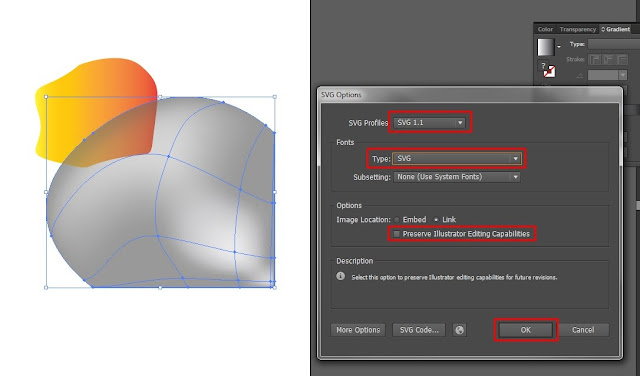Apply gradient along stroke icon
The image size is (640, 376).
click(609, 60)
